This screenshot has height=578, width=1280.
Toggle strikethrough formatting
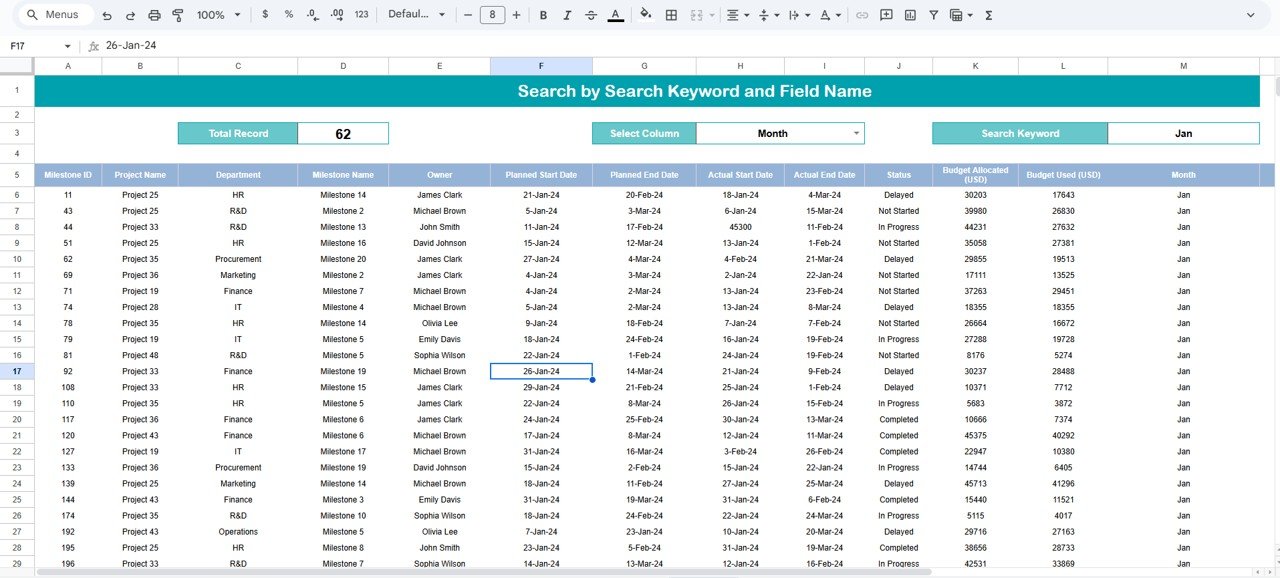click(591, 15)
